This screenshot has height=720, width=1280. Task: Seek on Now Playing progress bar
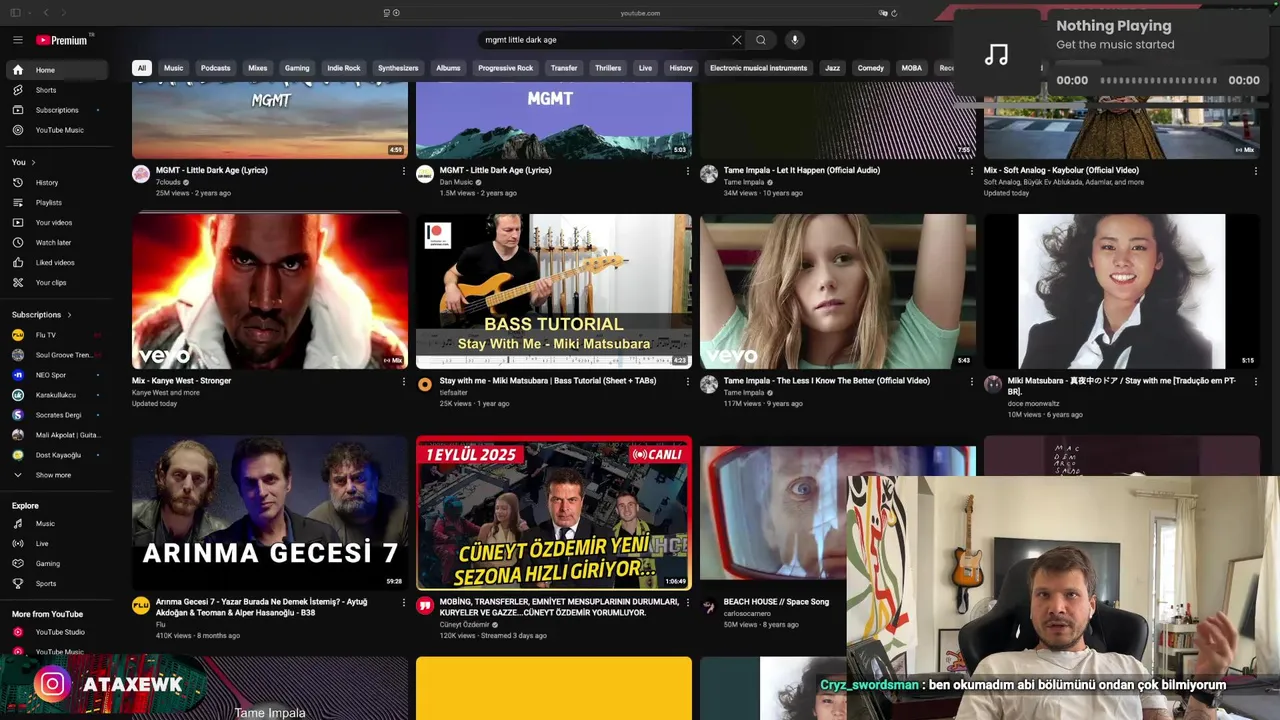pyautogui.click(x=1158, y=80)
